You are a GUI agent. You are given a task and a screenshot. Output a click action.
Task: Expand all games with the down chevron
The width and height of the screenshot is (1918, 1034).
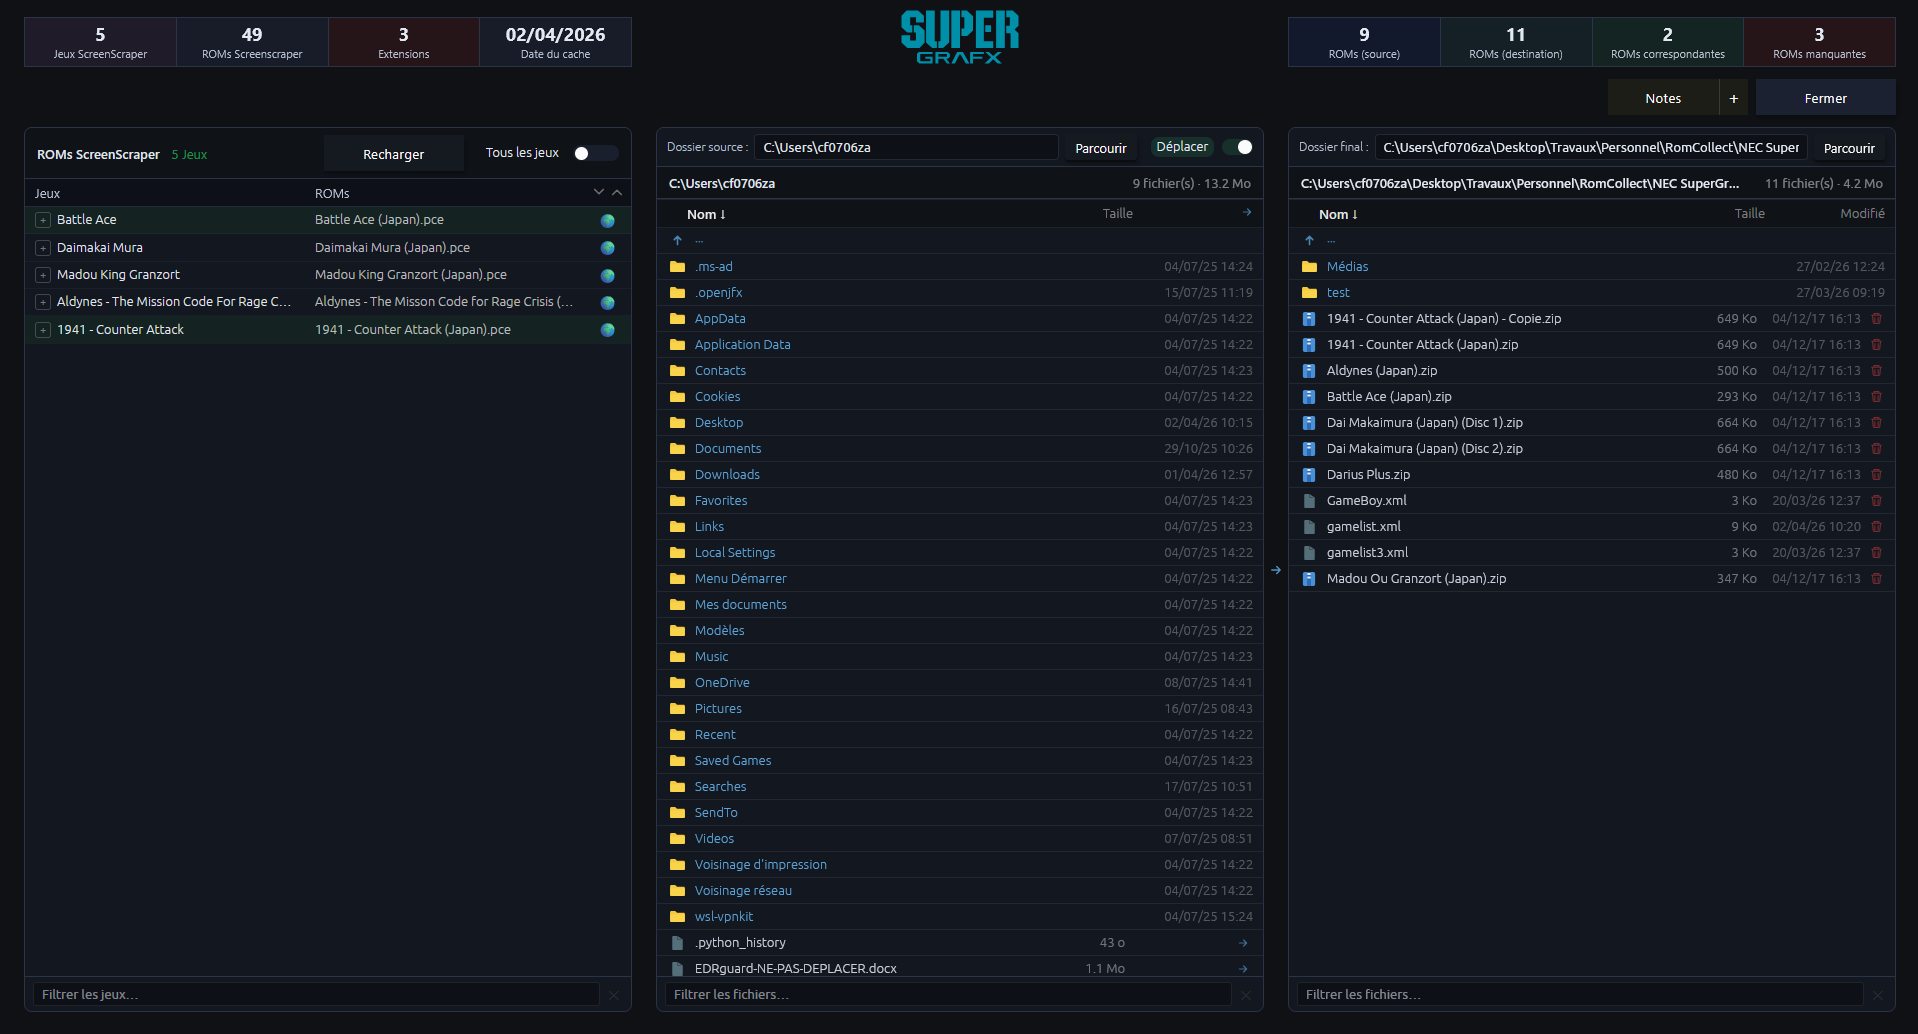[598, 192]
